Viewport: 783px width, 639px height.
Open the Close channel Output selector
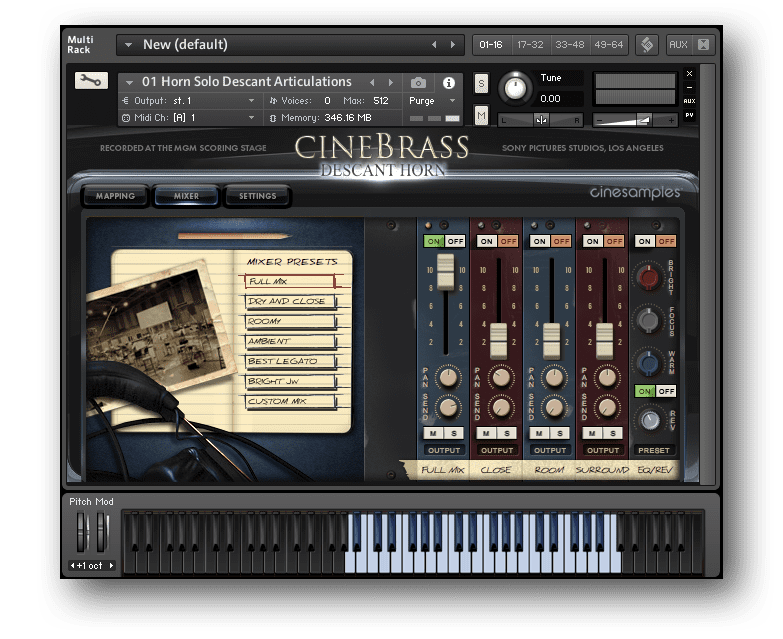click(497, 450)
